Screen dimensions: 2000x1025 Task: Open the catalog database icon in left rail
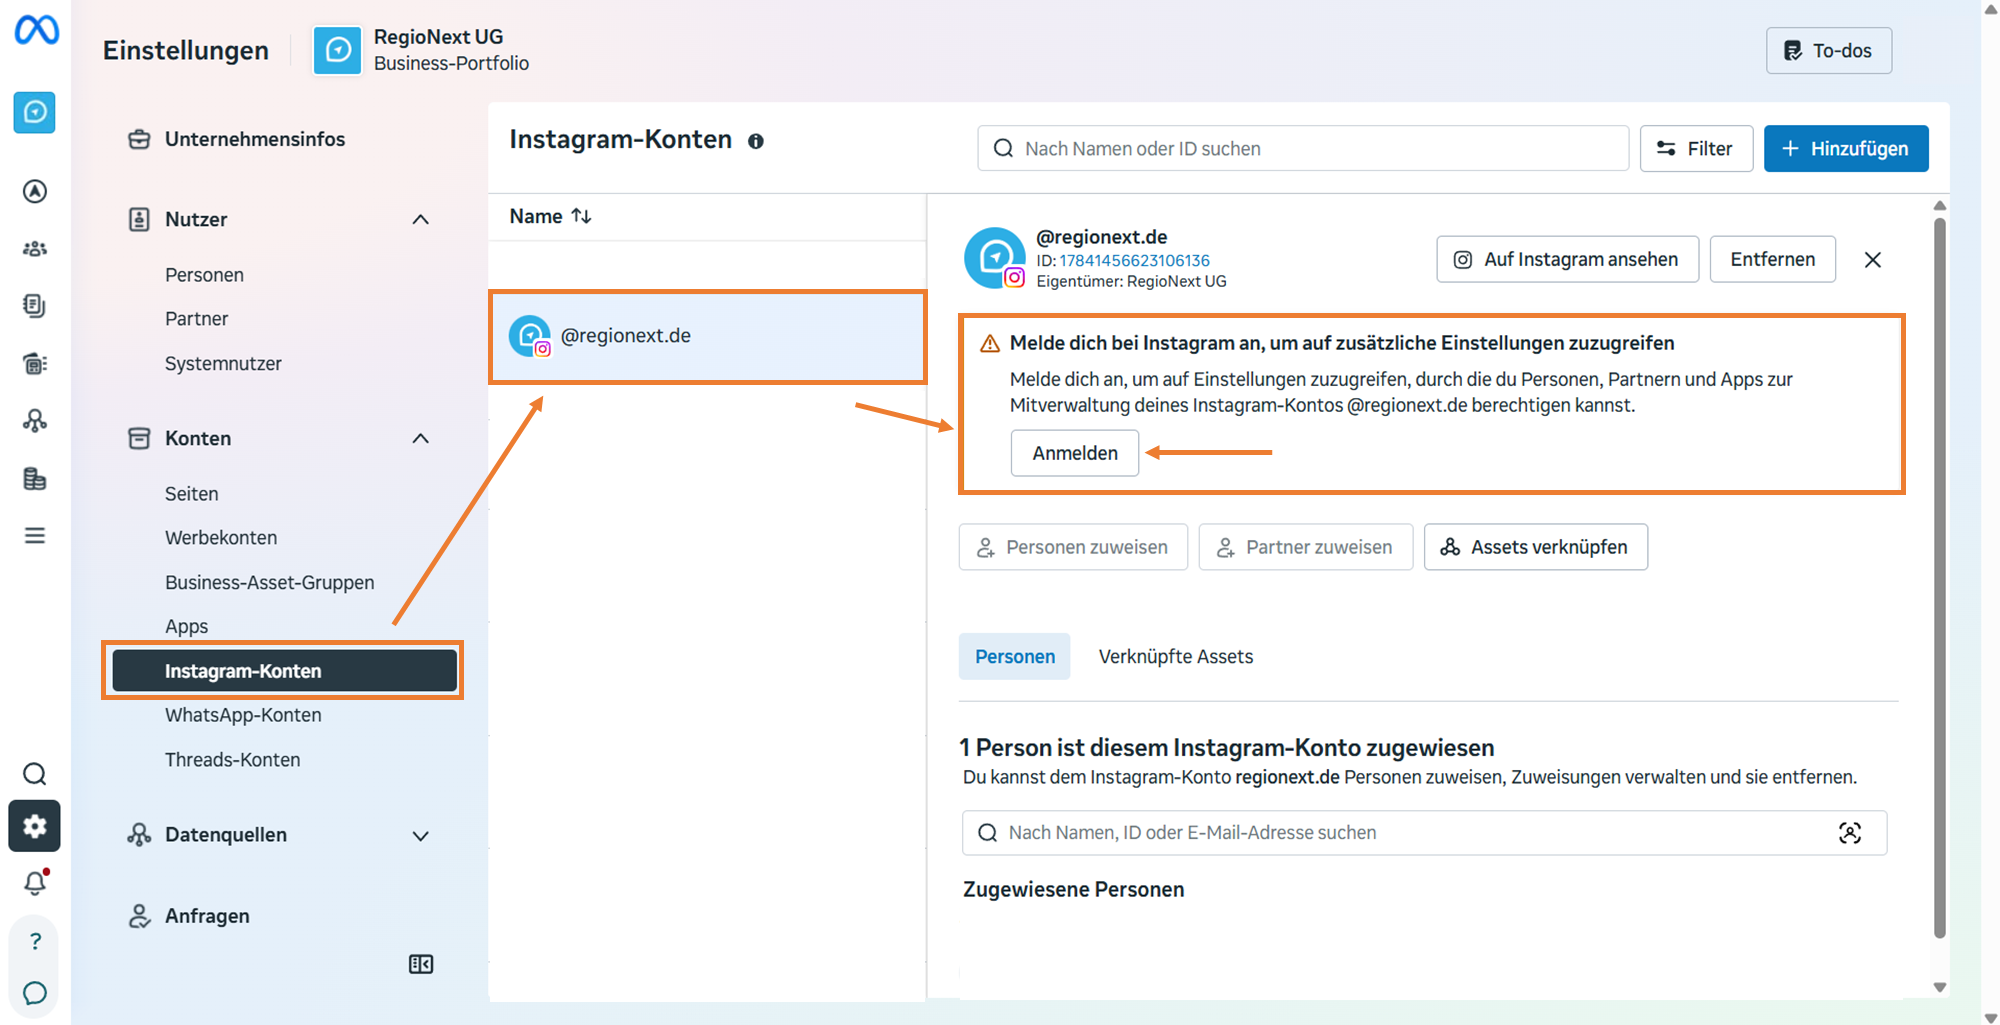coord(35,479)
